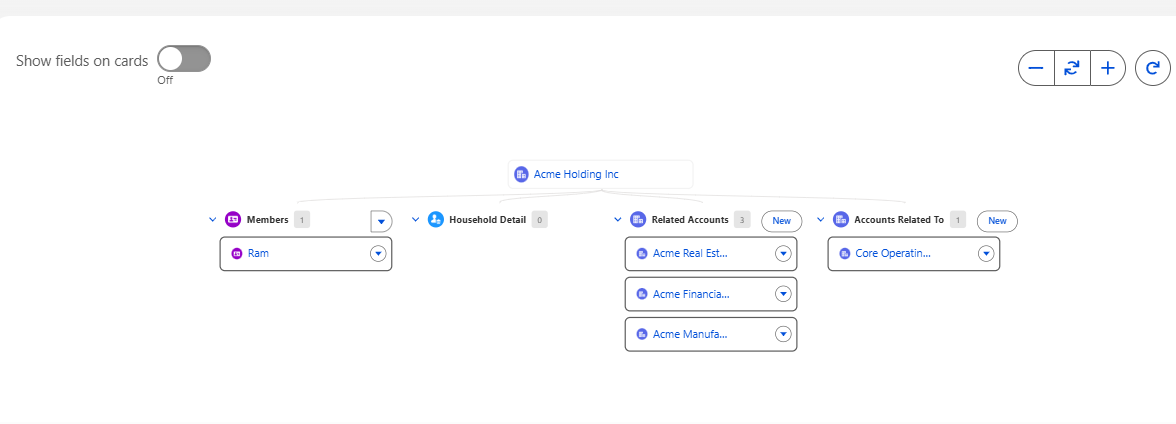Collapse the Household Detail group chevron
1176x424 pixels.
pos(416,220)
